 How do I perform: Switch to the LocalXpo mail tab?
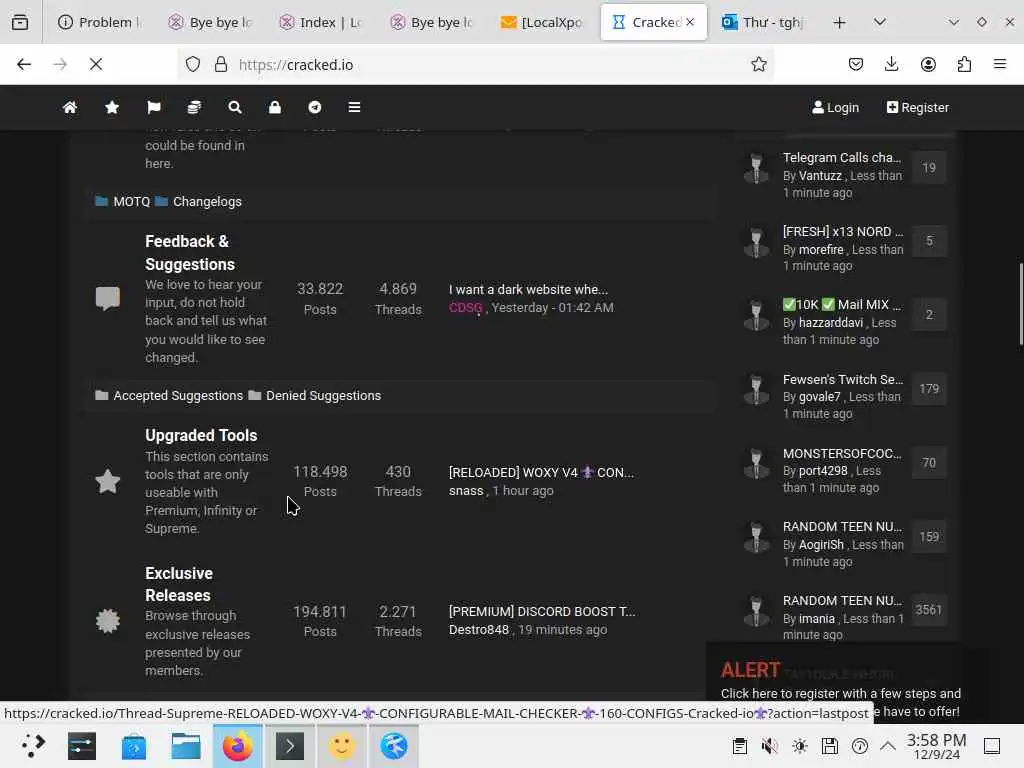[543, 22]
